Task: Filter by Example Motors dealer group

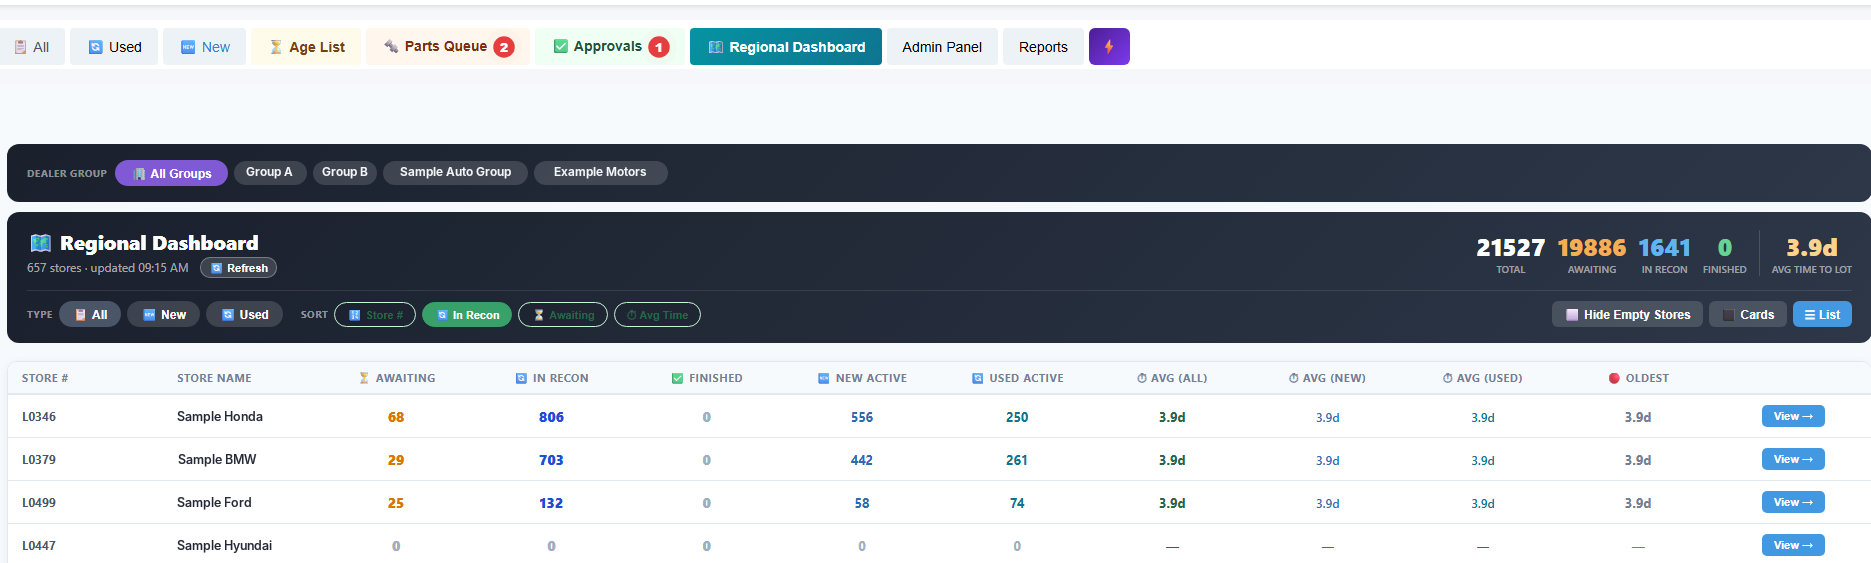Action: 600,172
